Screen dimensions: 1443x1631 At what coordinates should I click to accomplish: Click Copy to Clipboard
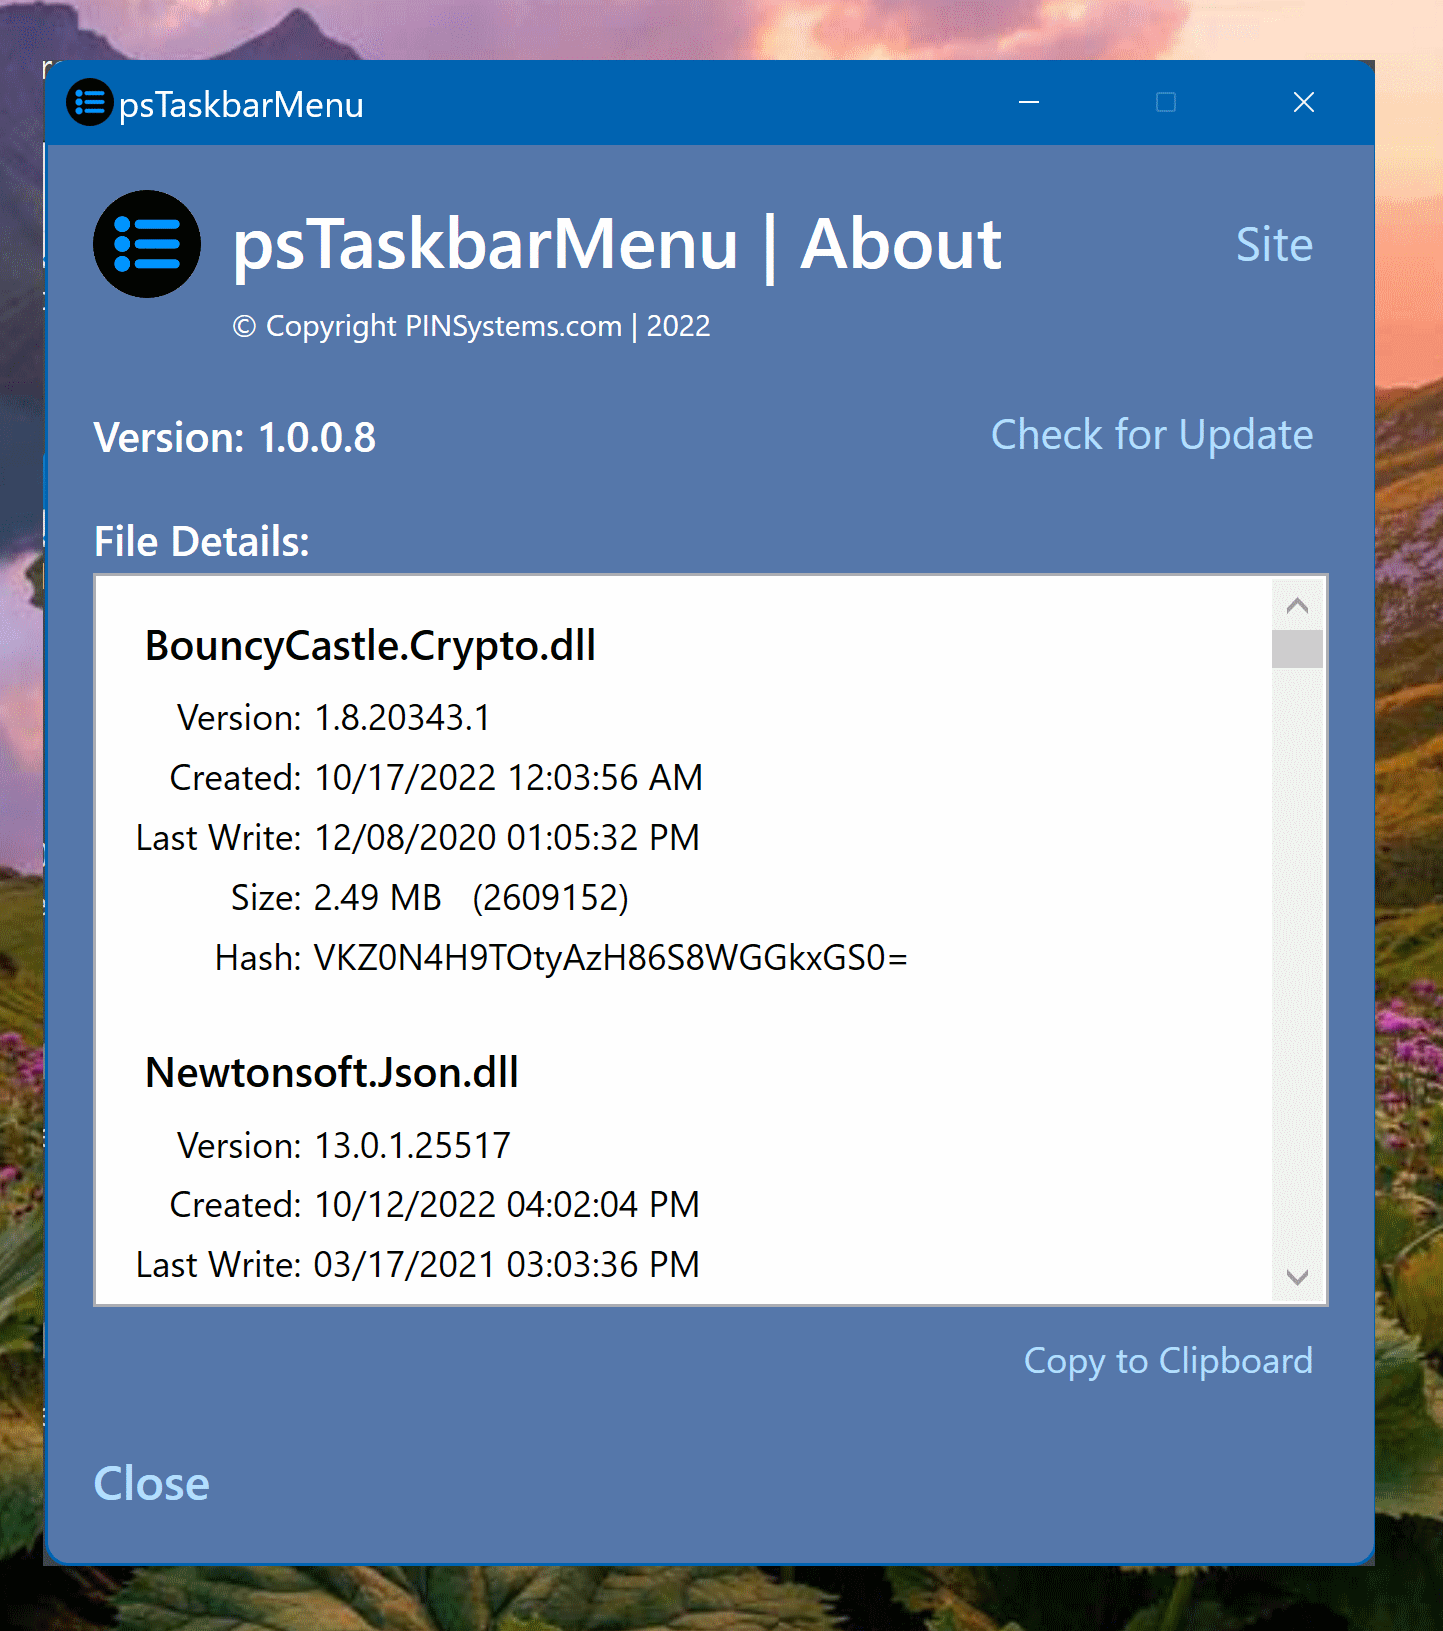[x=1168, y=1361]
